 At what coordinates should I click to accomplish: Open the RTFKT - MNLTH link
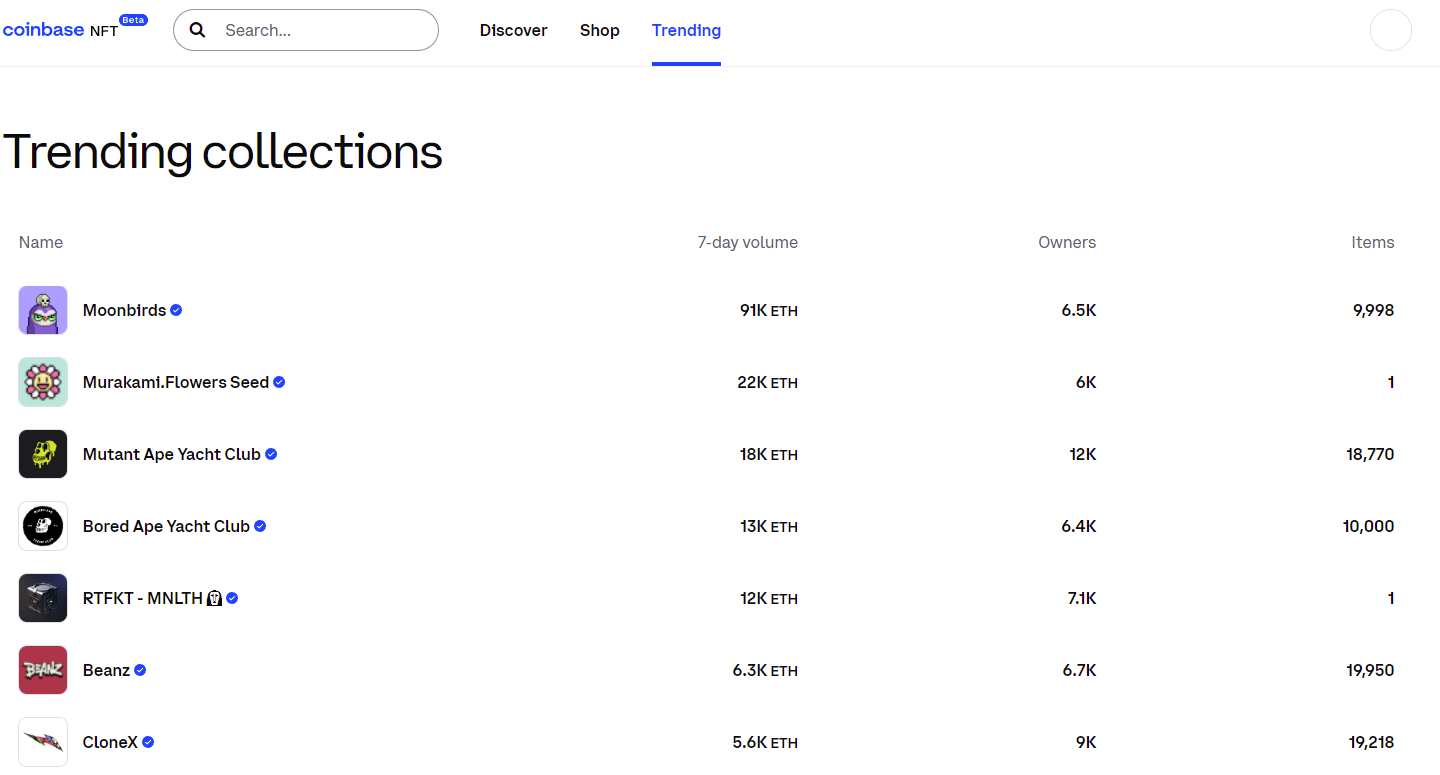pos(152,598)
